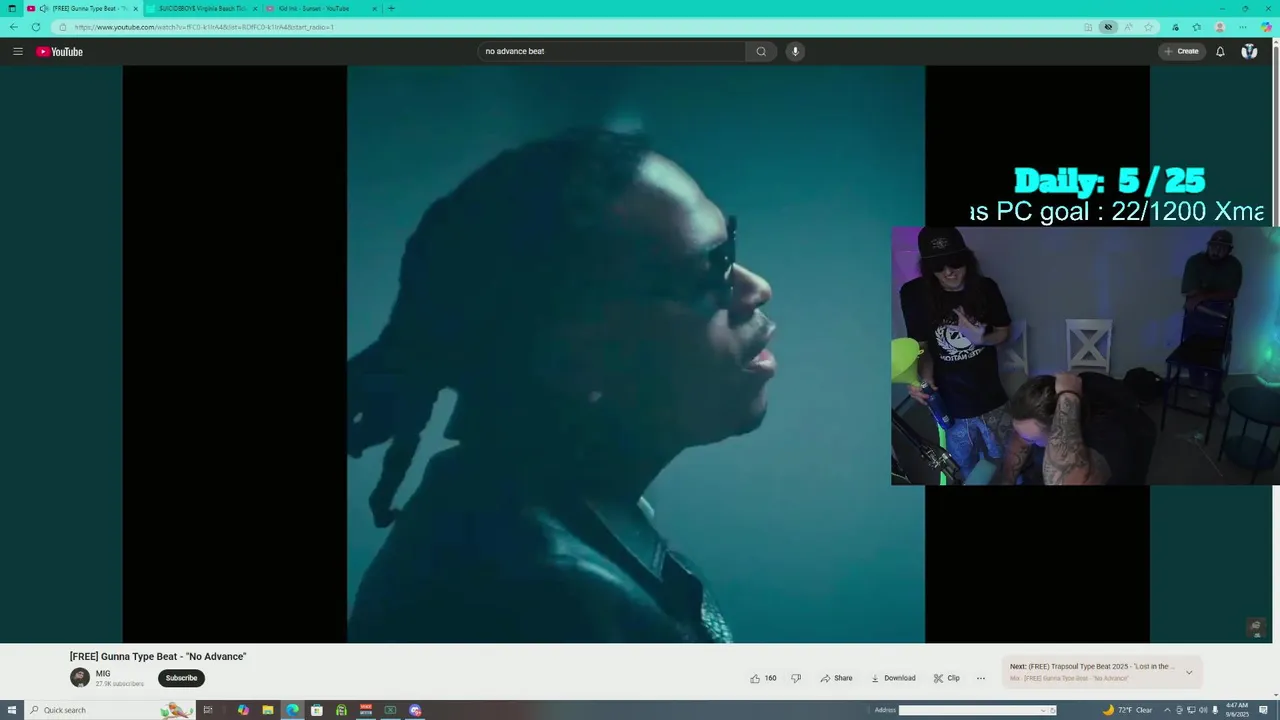Start voice search with microphone icon
Image resolution: width=1280 pixels, height=720 pixels.
795,51
